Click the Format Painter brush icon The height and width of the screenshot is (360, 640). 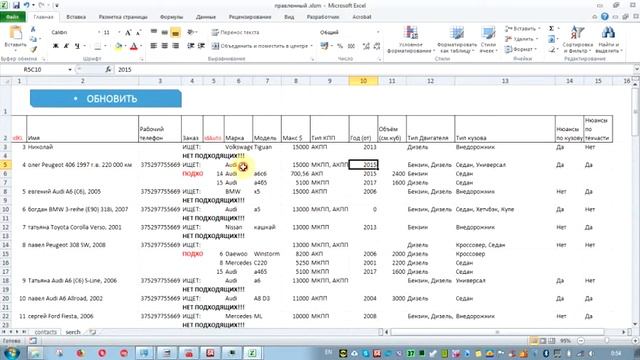coord(33,49)
